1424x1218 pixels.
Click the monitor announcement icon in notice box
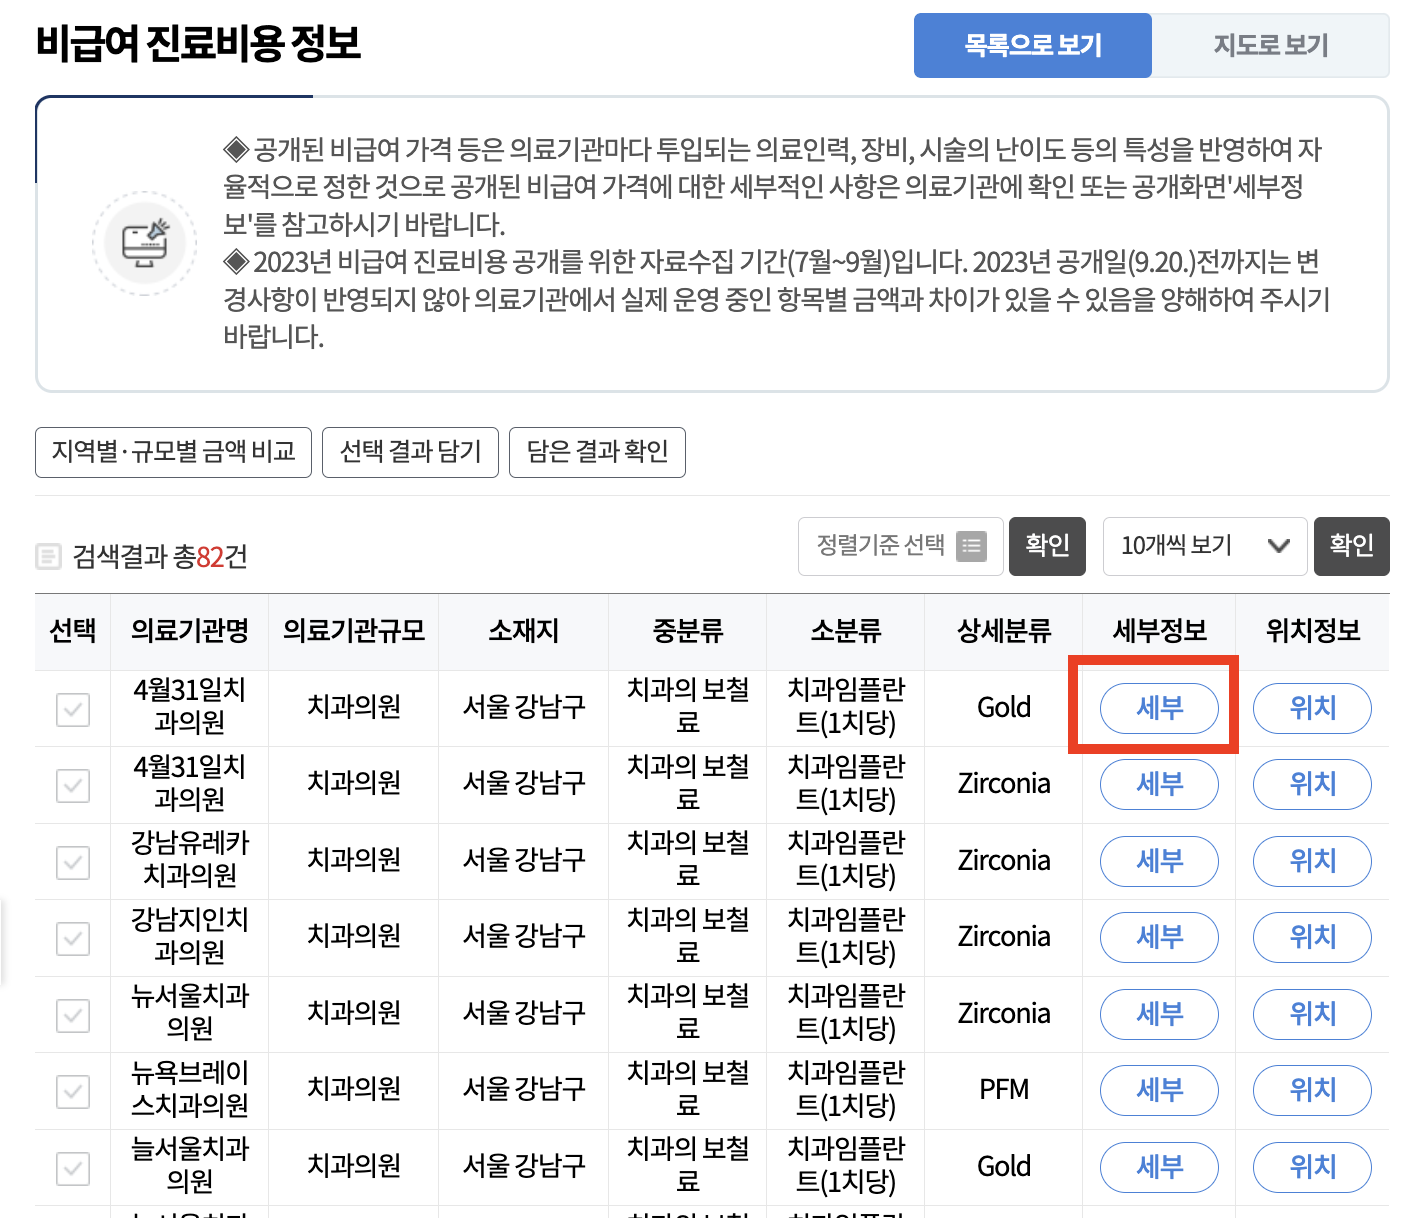click(144, 242)
